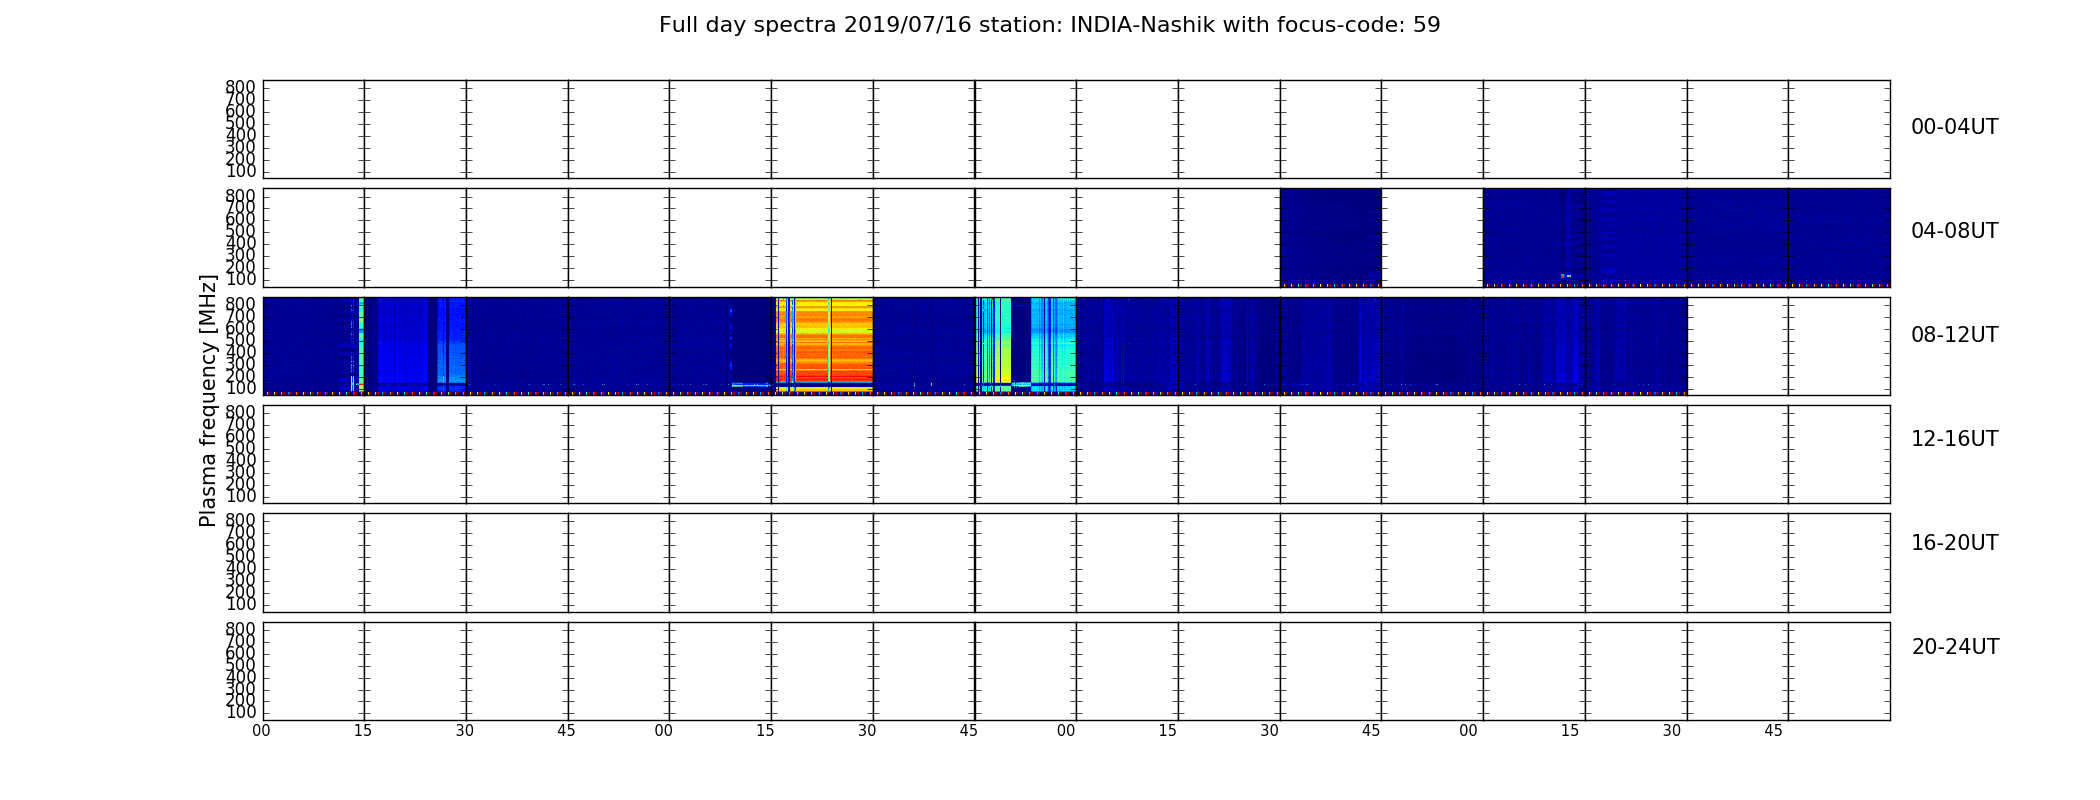The width and height of the screenshot is (2100, 800).
Task: Click the orange-red burst in the 08-12UT spectrum
Action: [824, 345]
